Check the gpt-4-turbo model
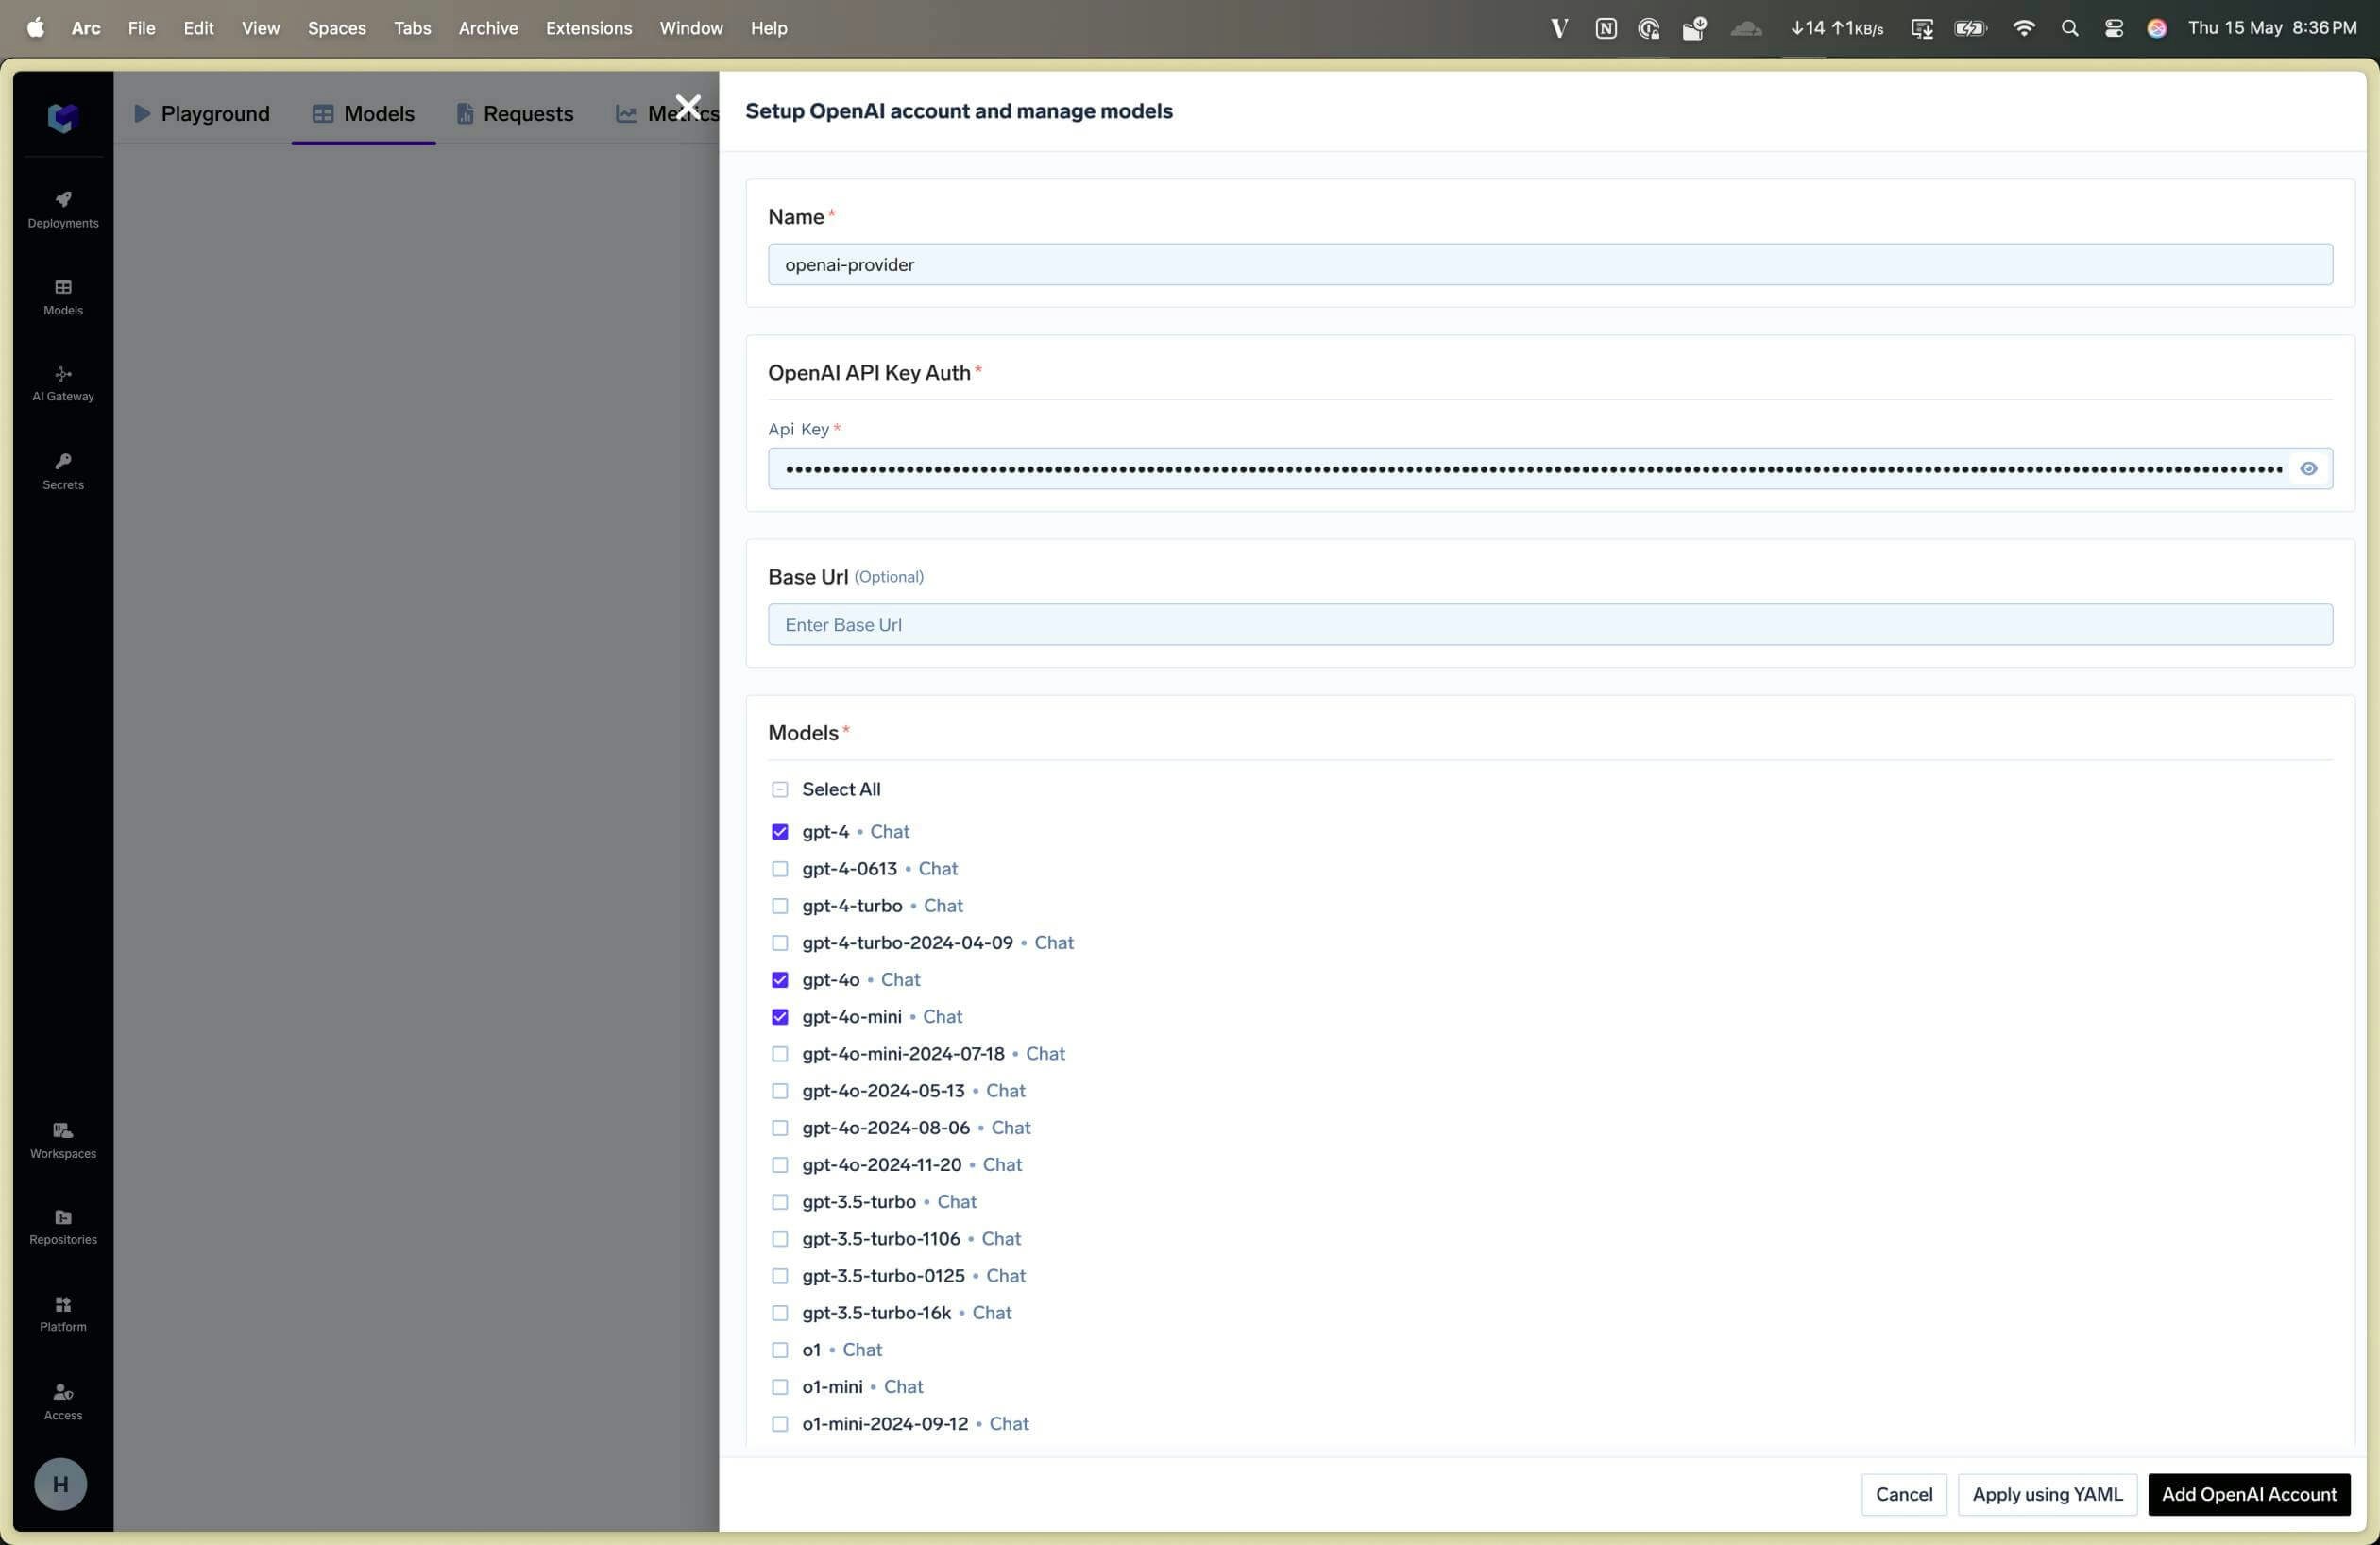 pyautogui.click(x=780, y=906)
